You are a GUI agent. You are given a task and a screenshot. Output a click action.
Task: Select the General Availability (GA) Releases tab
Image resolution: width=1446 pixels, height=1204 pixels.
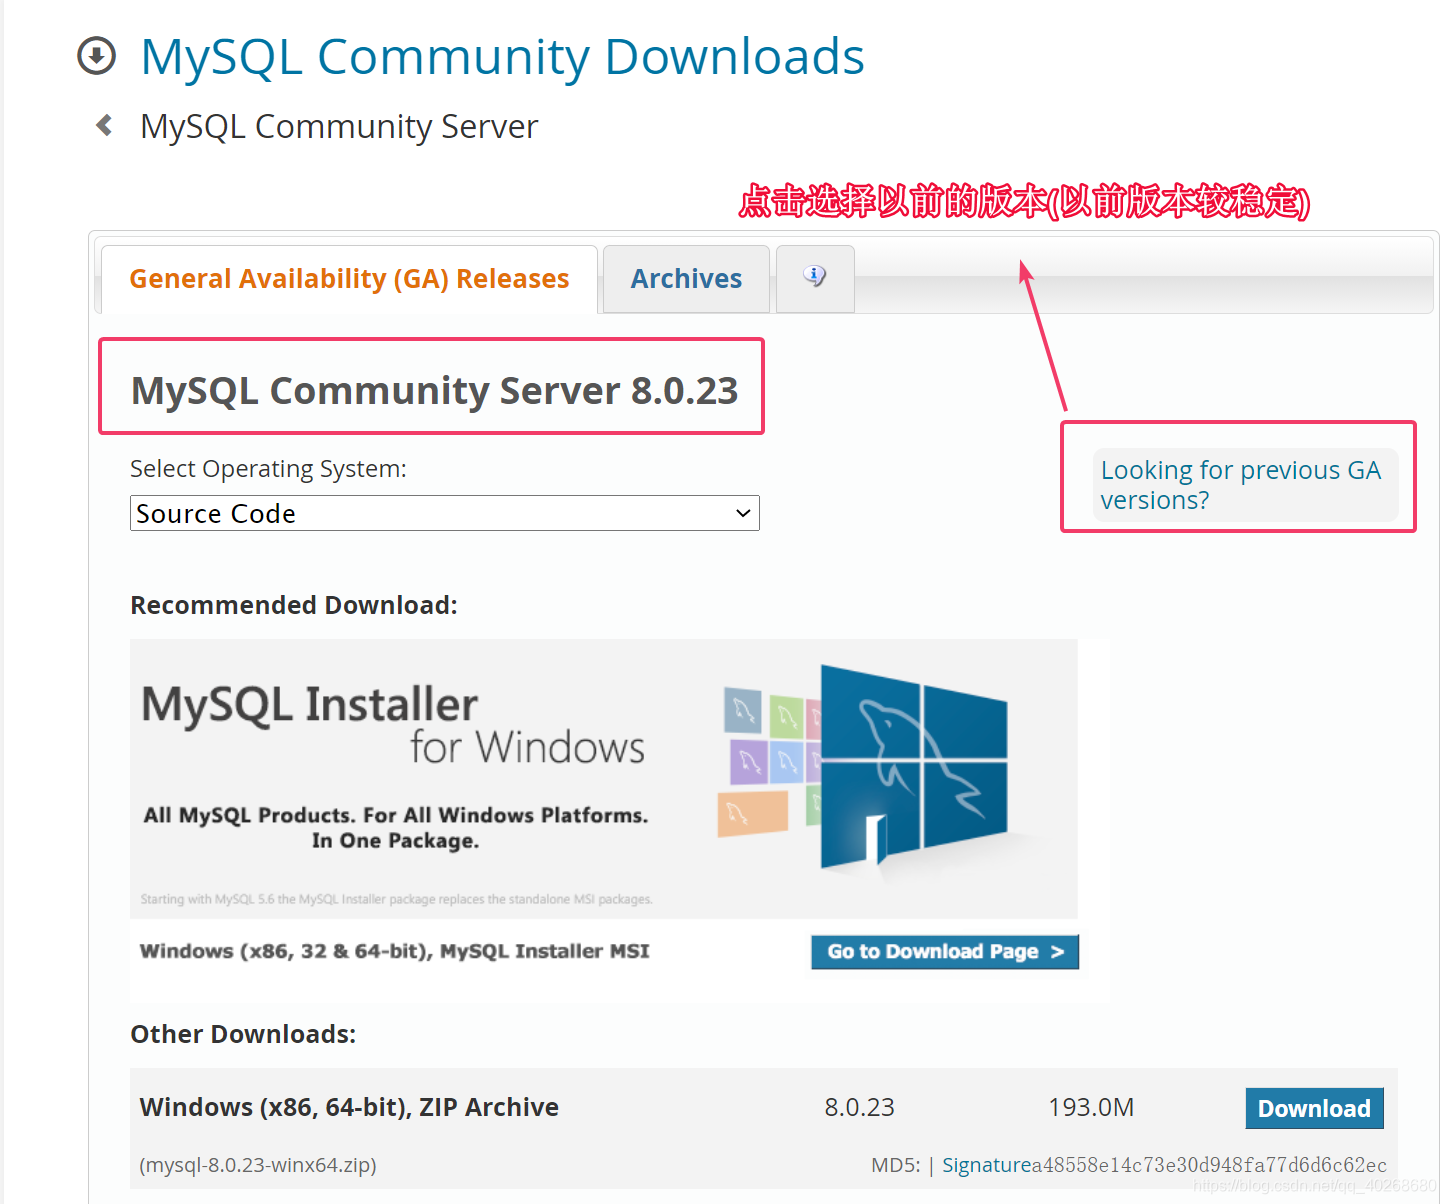click(349, 279)
